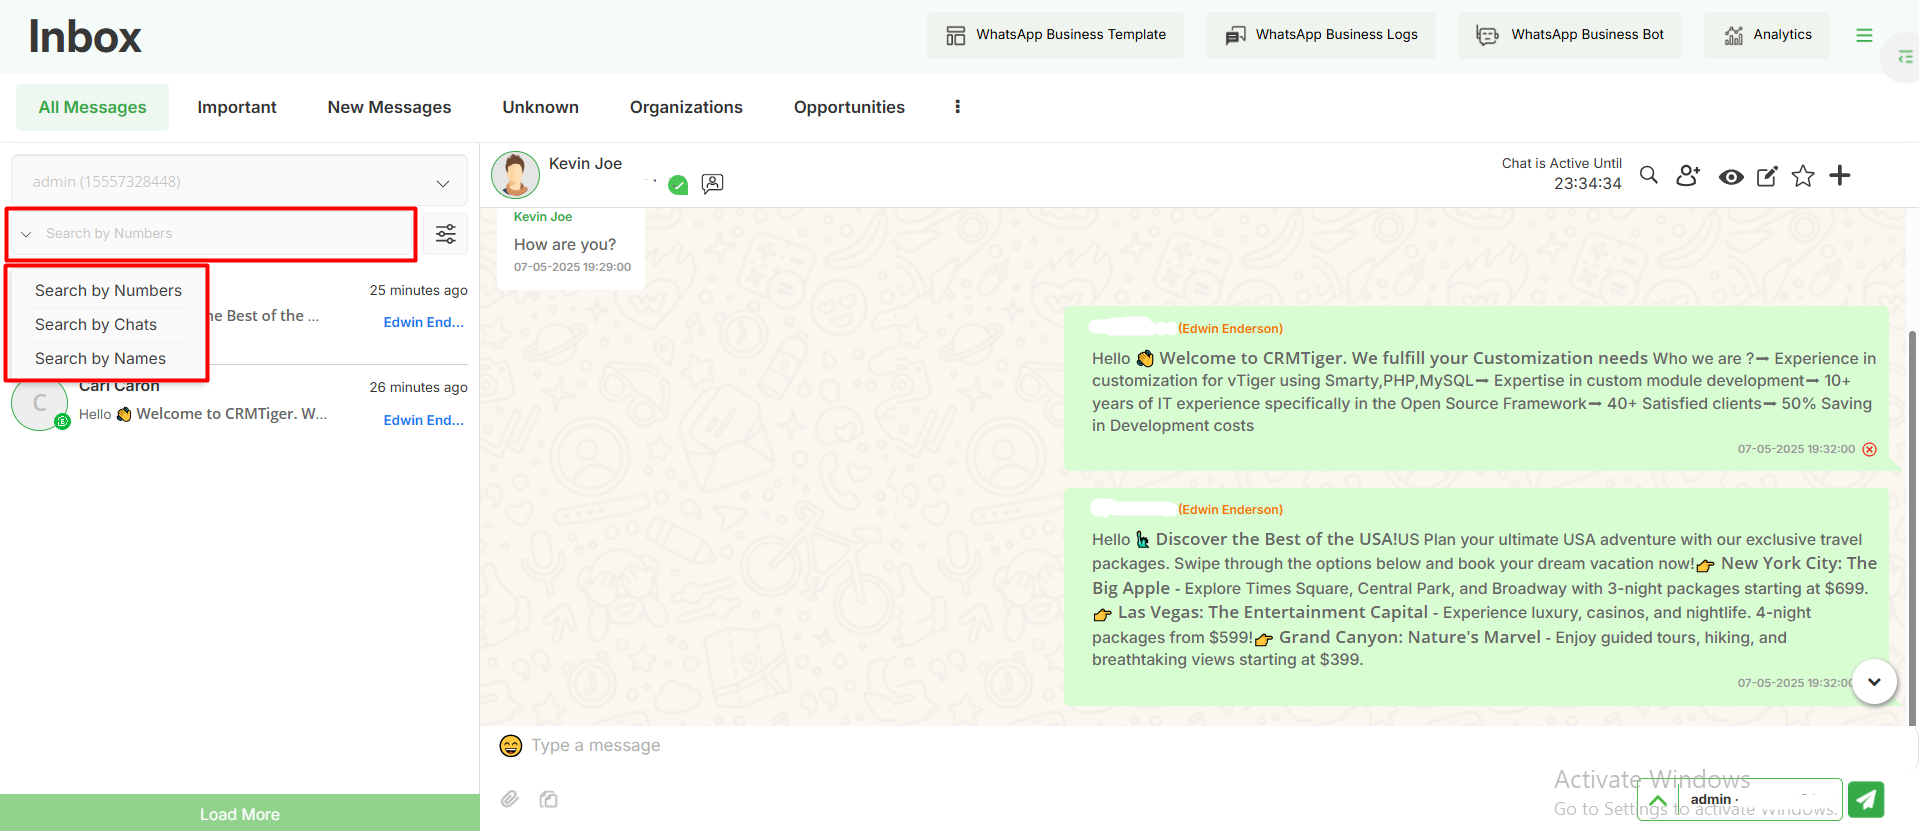Open the edit note pencil icon
This screenshot has width=1919, height=831.
click(1767, 176)
